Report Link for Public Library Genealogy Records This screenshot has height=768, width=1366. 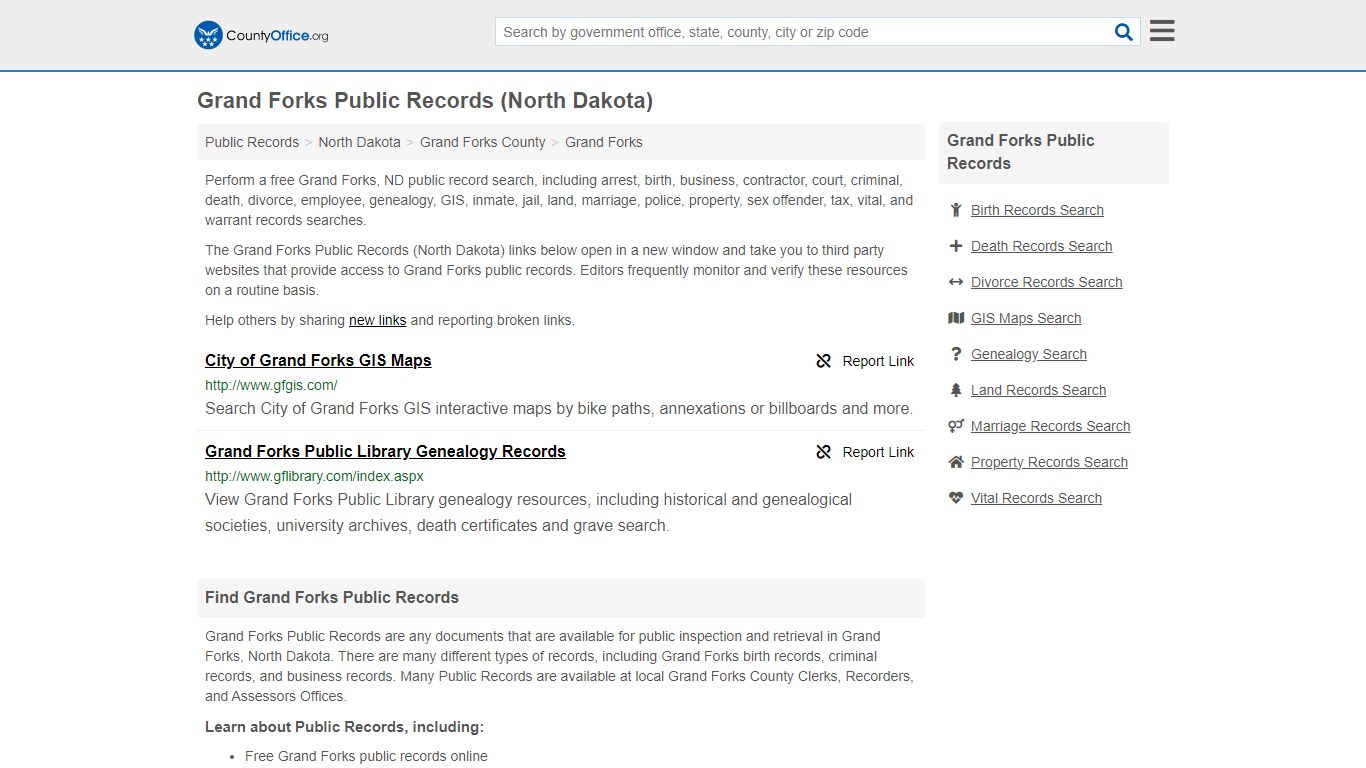[x=865, y=452]
